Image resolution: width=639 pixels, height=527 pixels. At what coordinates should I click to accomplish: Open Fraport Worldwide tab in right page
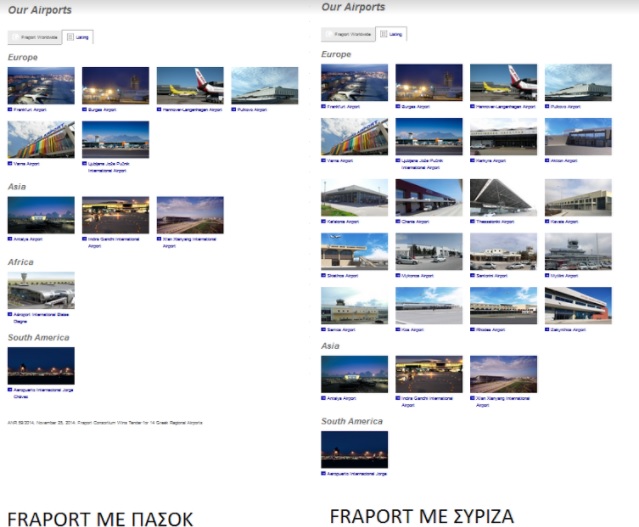click(x=348, y=34)
